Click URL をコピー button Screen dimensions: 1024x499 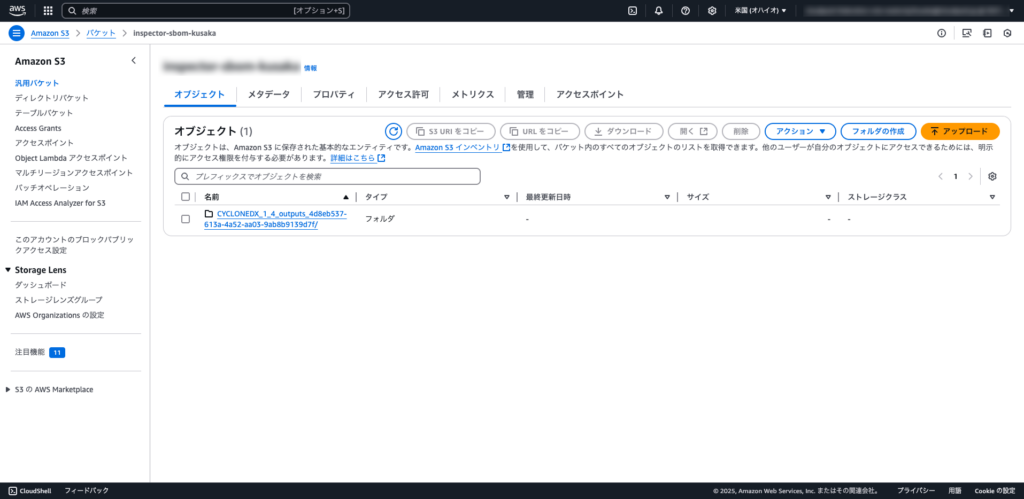pyautogui.click(x=539, y=131)
